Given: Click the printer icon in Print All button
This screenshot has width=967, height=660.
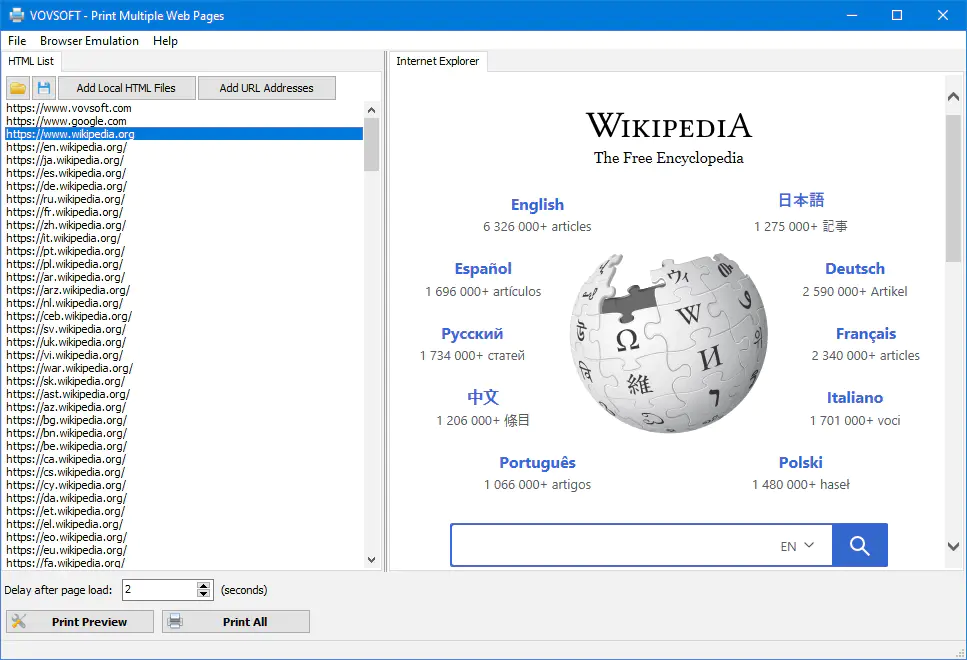Looking at the screenshot, I should 173,621.
